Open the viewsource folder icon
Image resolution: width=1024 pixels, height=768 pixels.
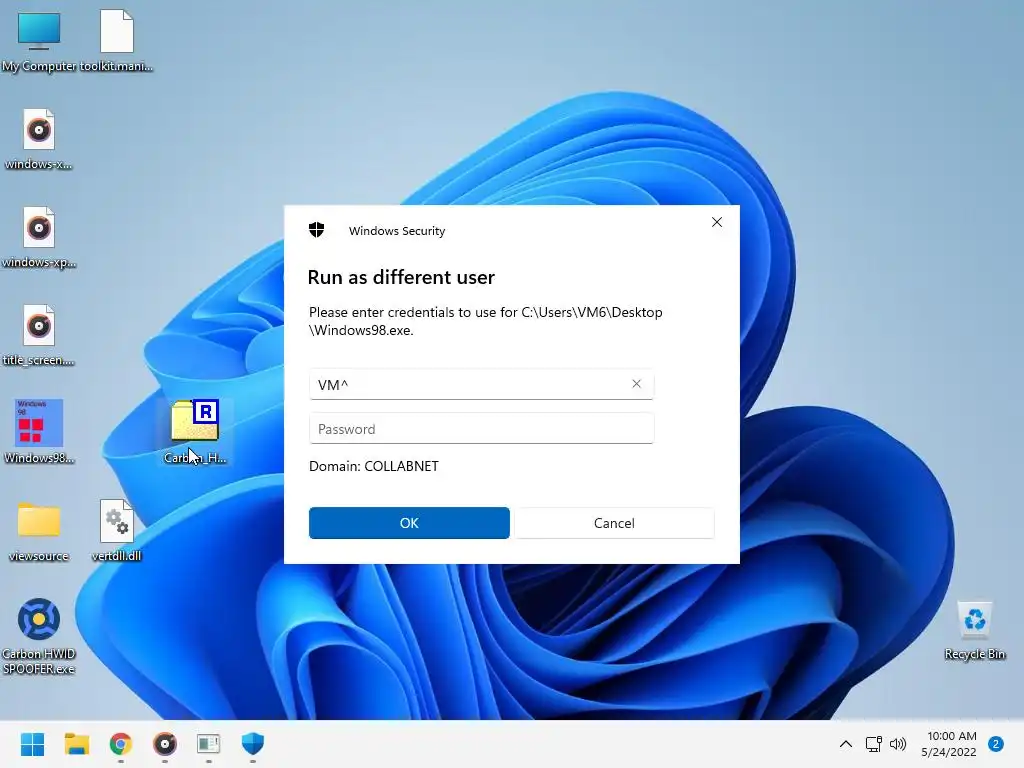click(39, 531)
